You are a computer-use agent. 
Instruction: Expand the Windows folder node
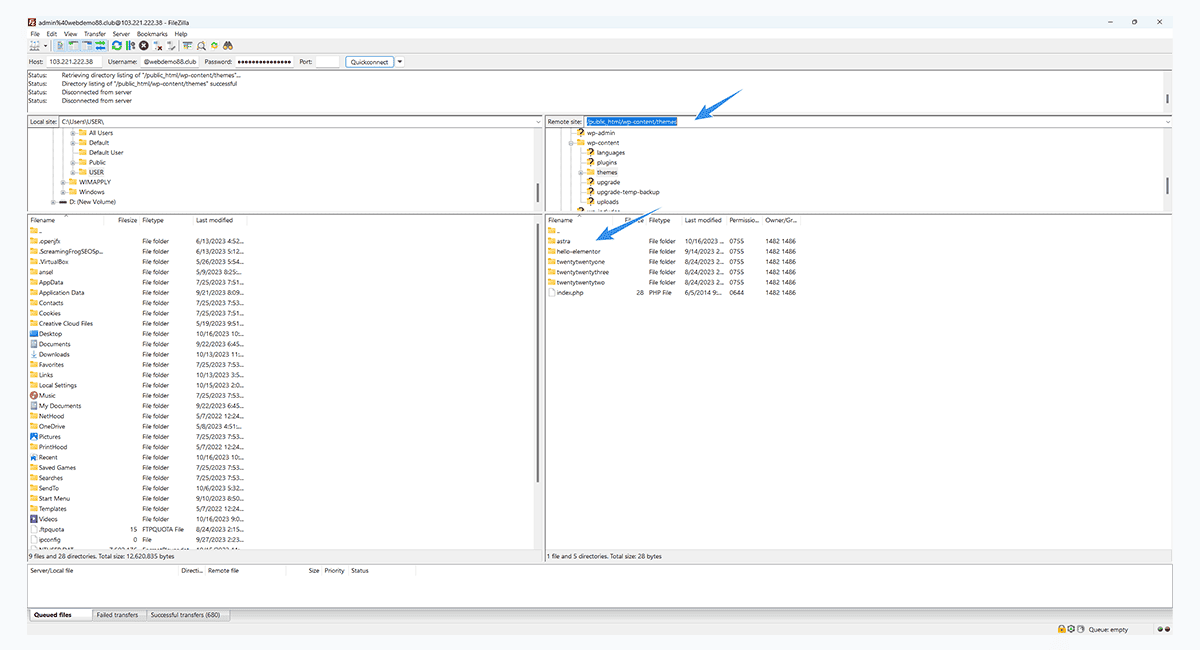(63, 192)
